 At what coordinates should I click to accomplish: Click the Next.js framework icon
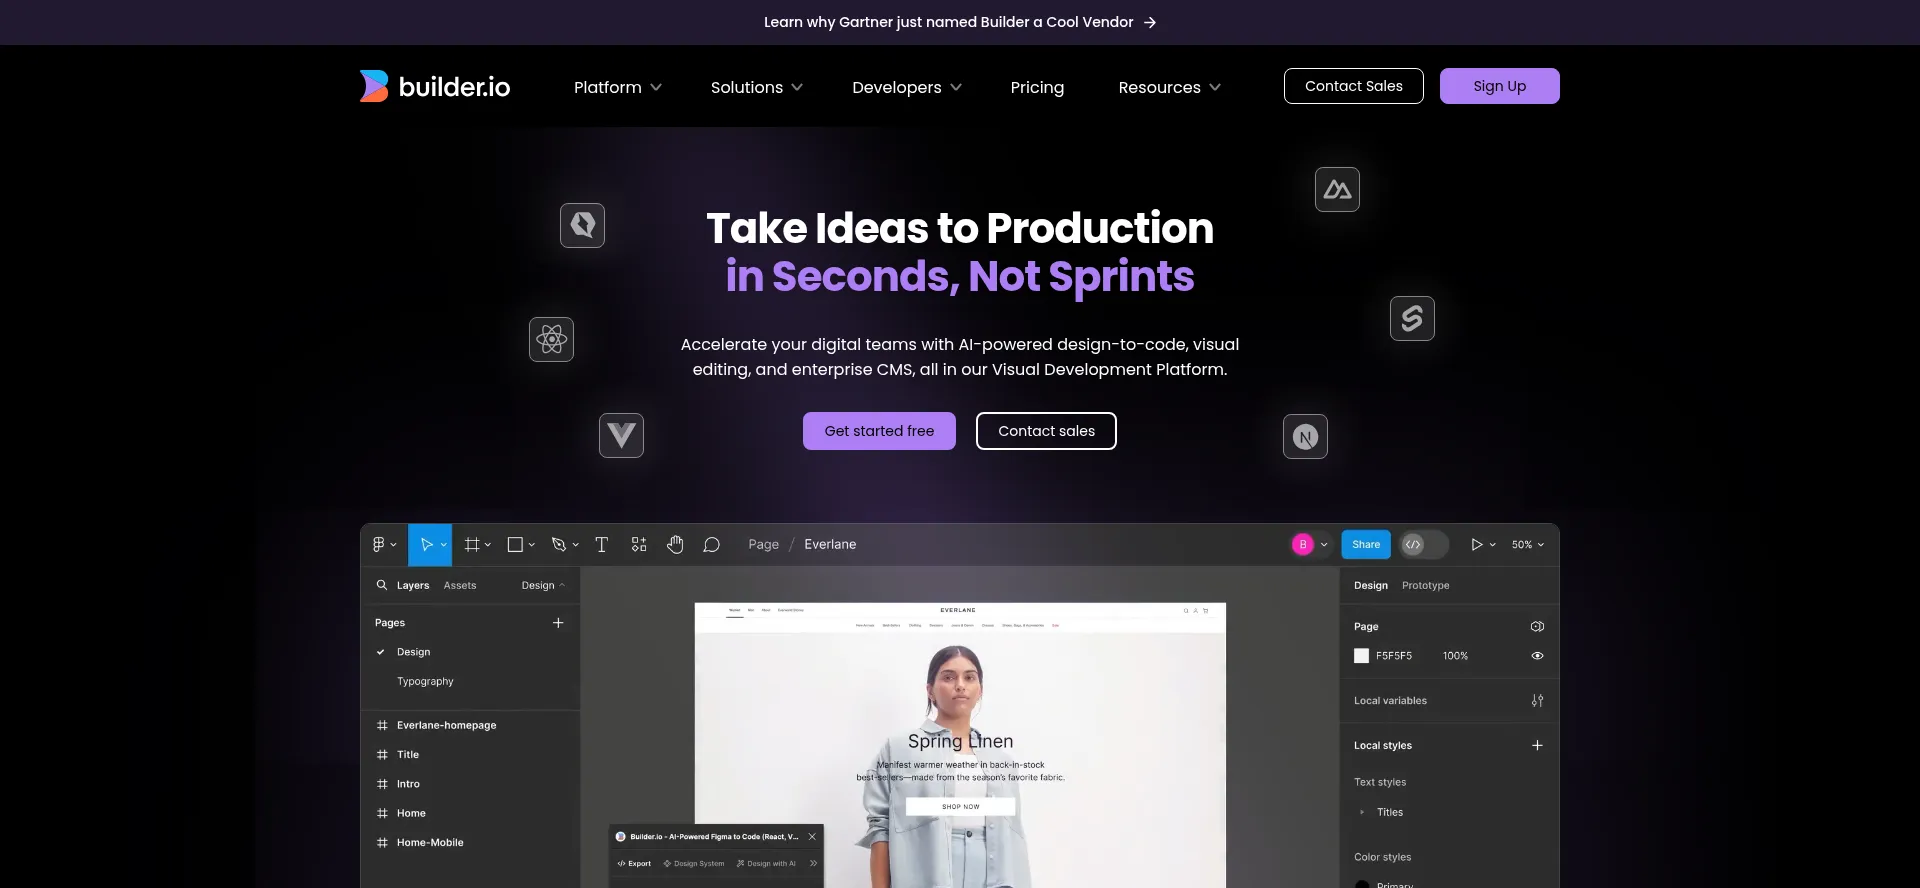[1305, 436]
